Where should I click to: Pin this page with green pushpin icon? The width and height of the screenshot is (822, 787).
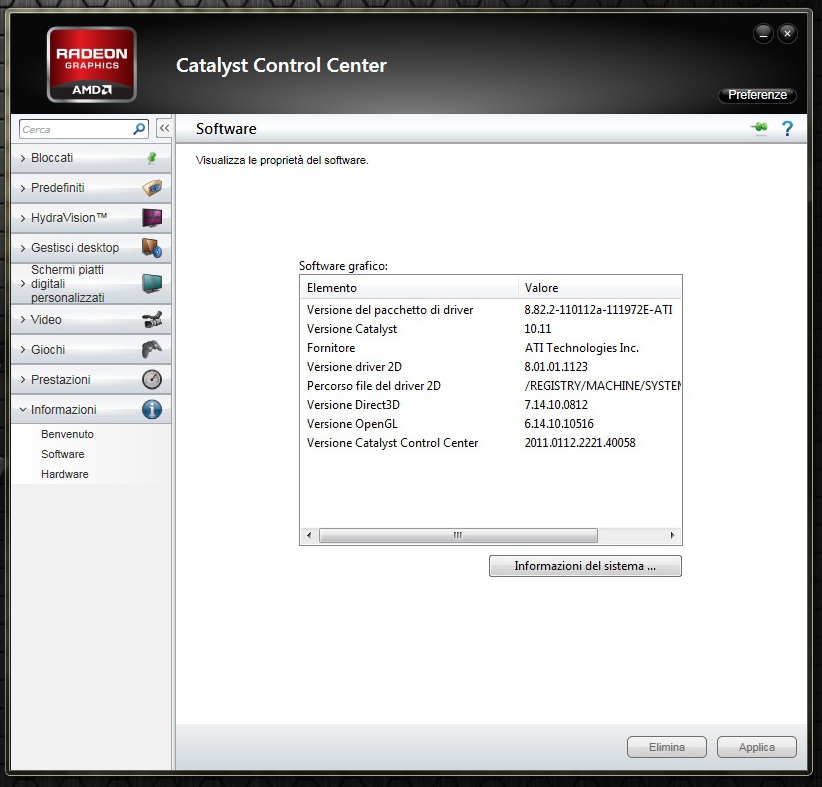click(759, 128)
